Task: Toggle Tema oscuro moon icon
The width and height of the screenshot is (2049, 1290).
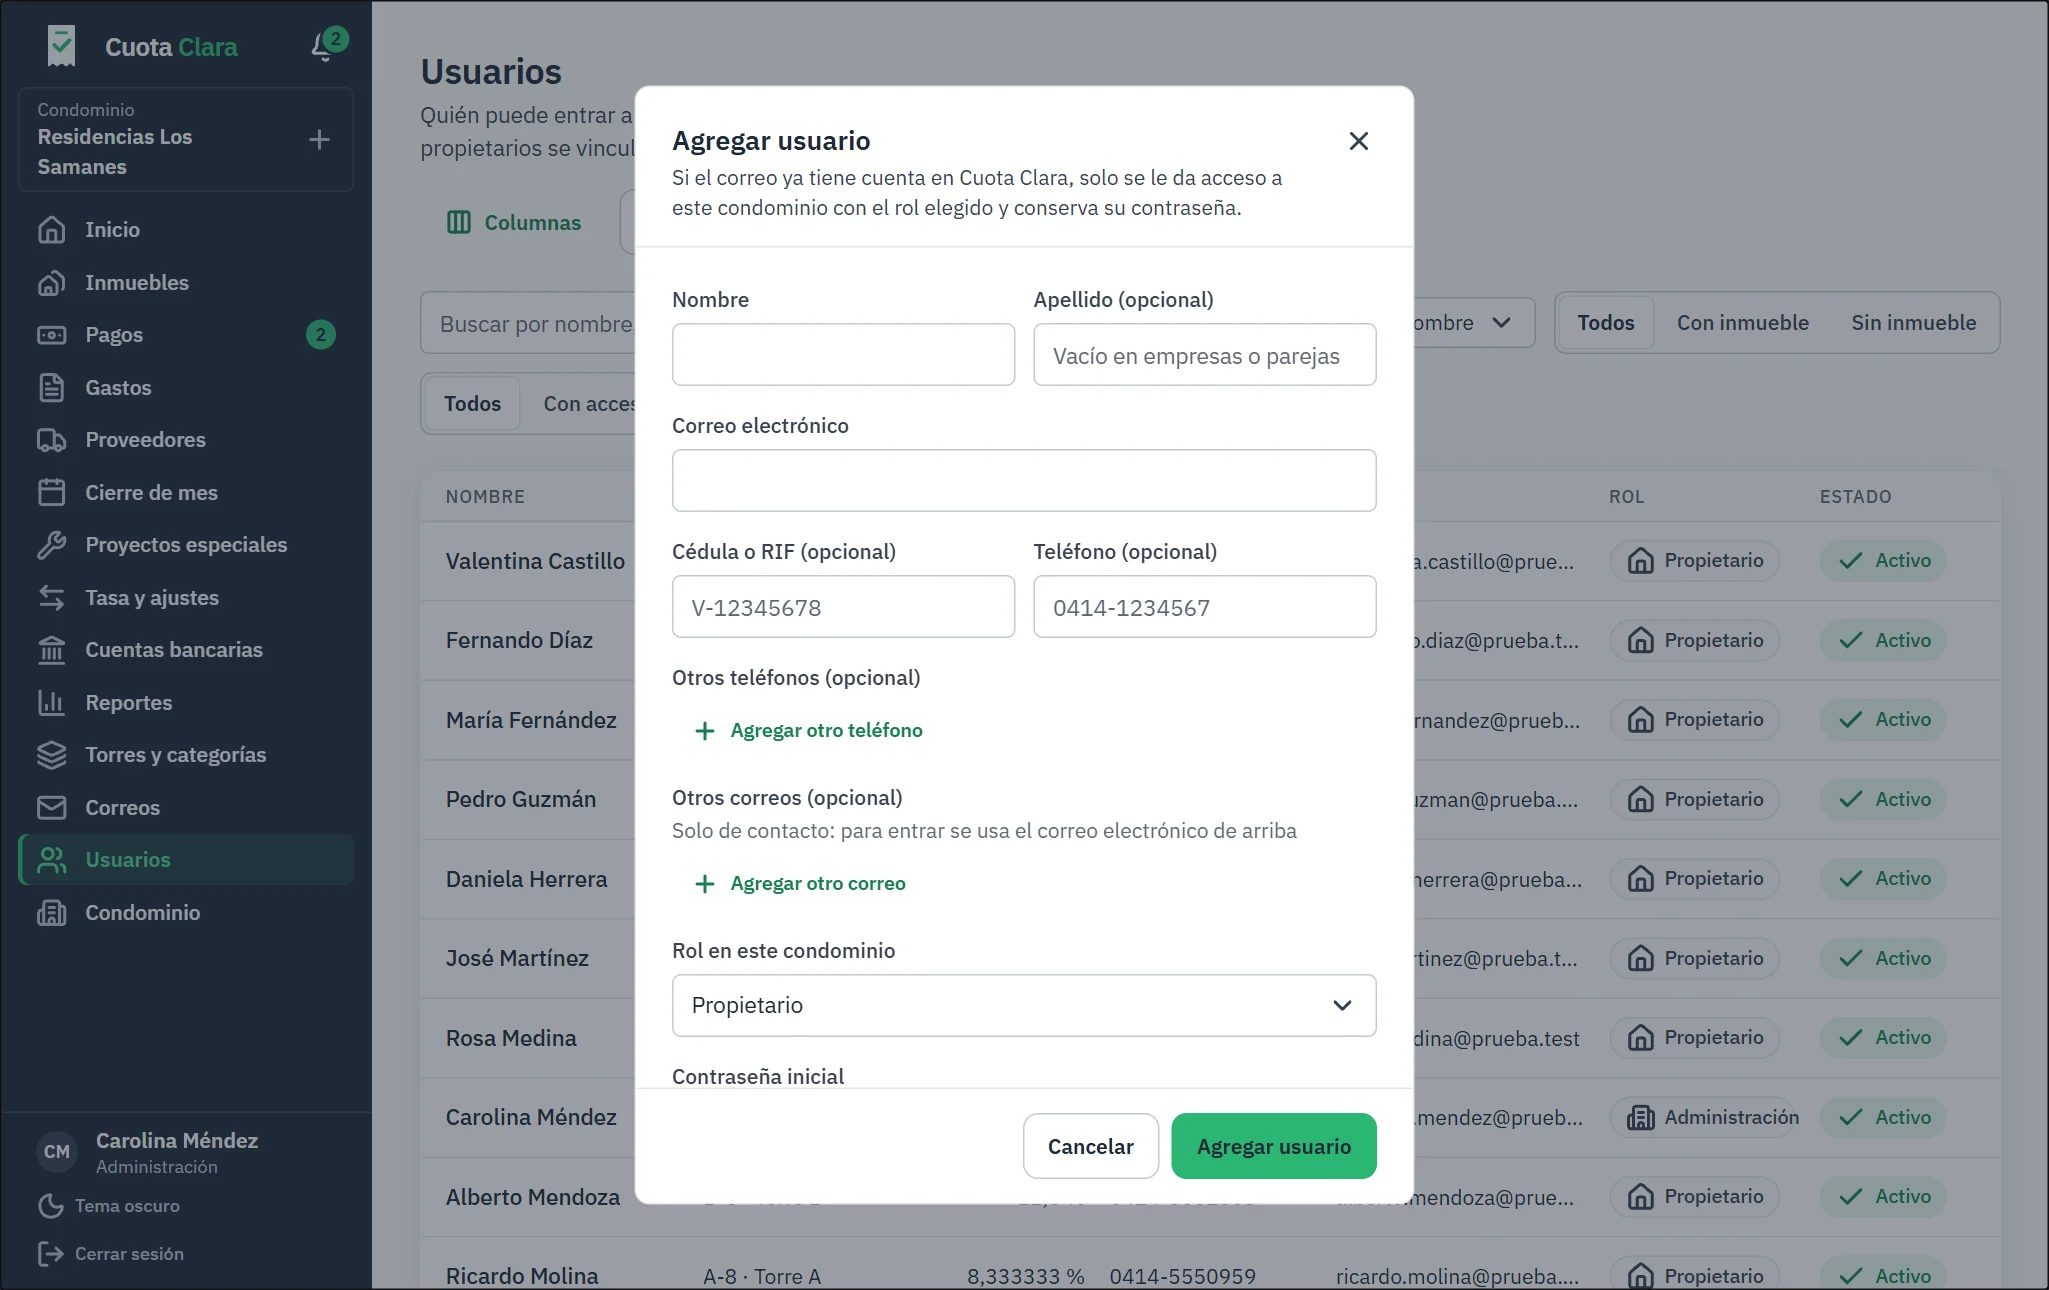Action: tap(50, 1206)
